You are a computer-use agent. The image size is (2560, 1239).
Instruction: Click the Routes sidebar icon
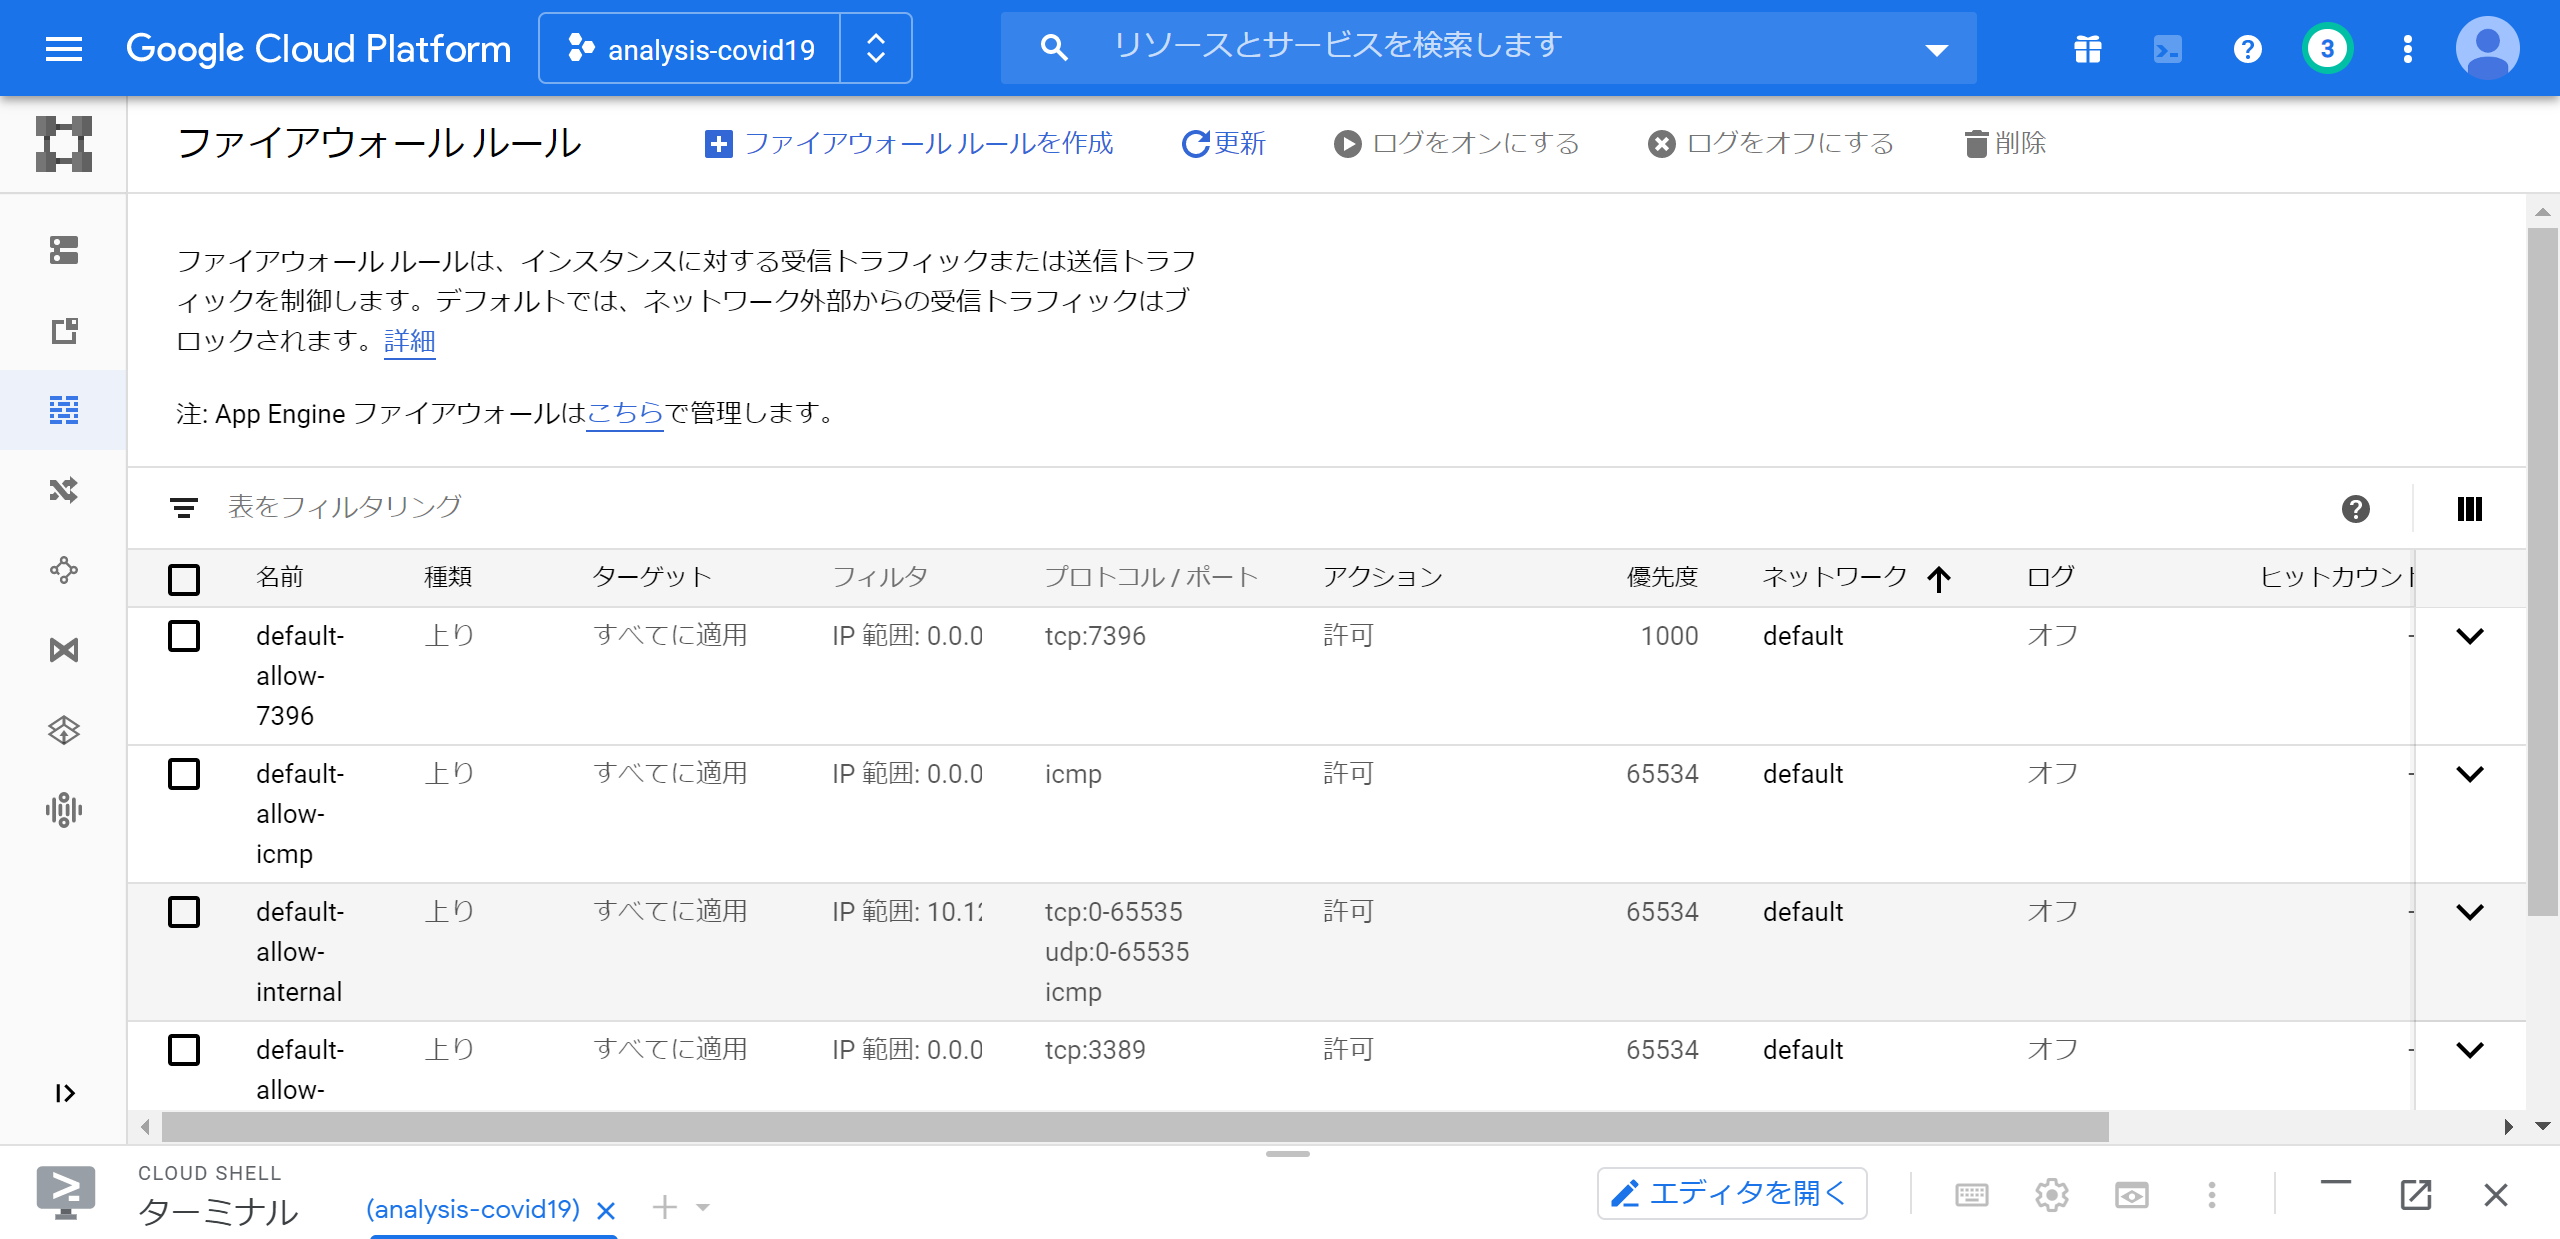click(x=64, y=490)
